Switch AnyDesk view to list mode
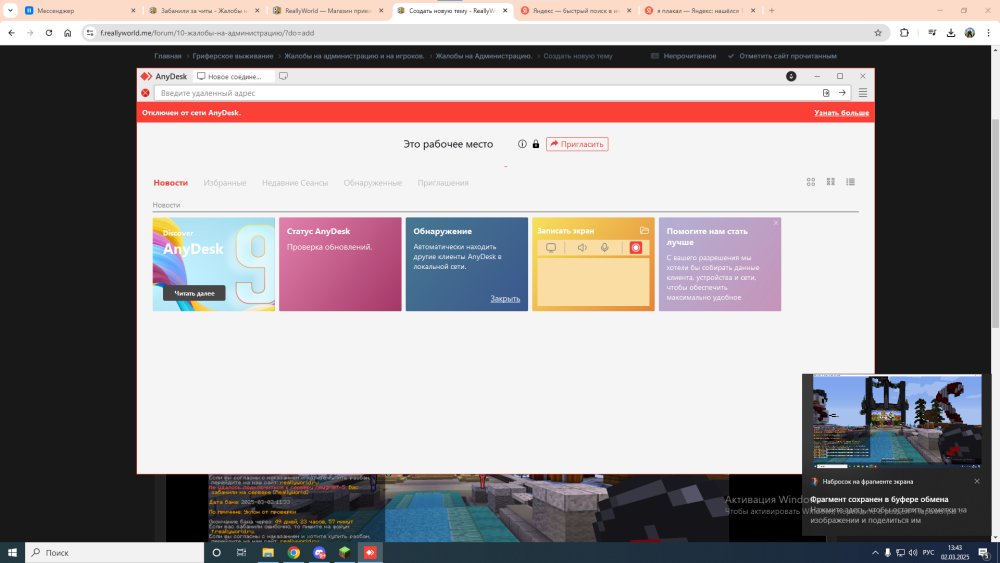1000x563 pixels. point(850,182)
